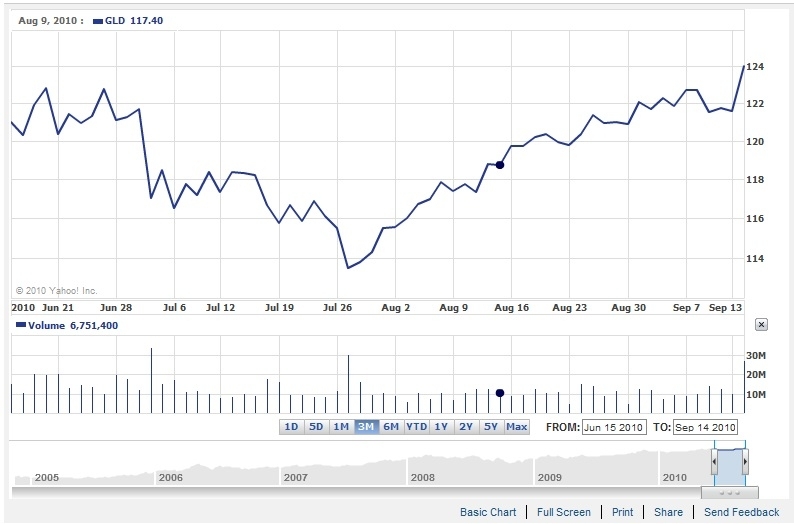Show Max time range

(x=516, y=427)
